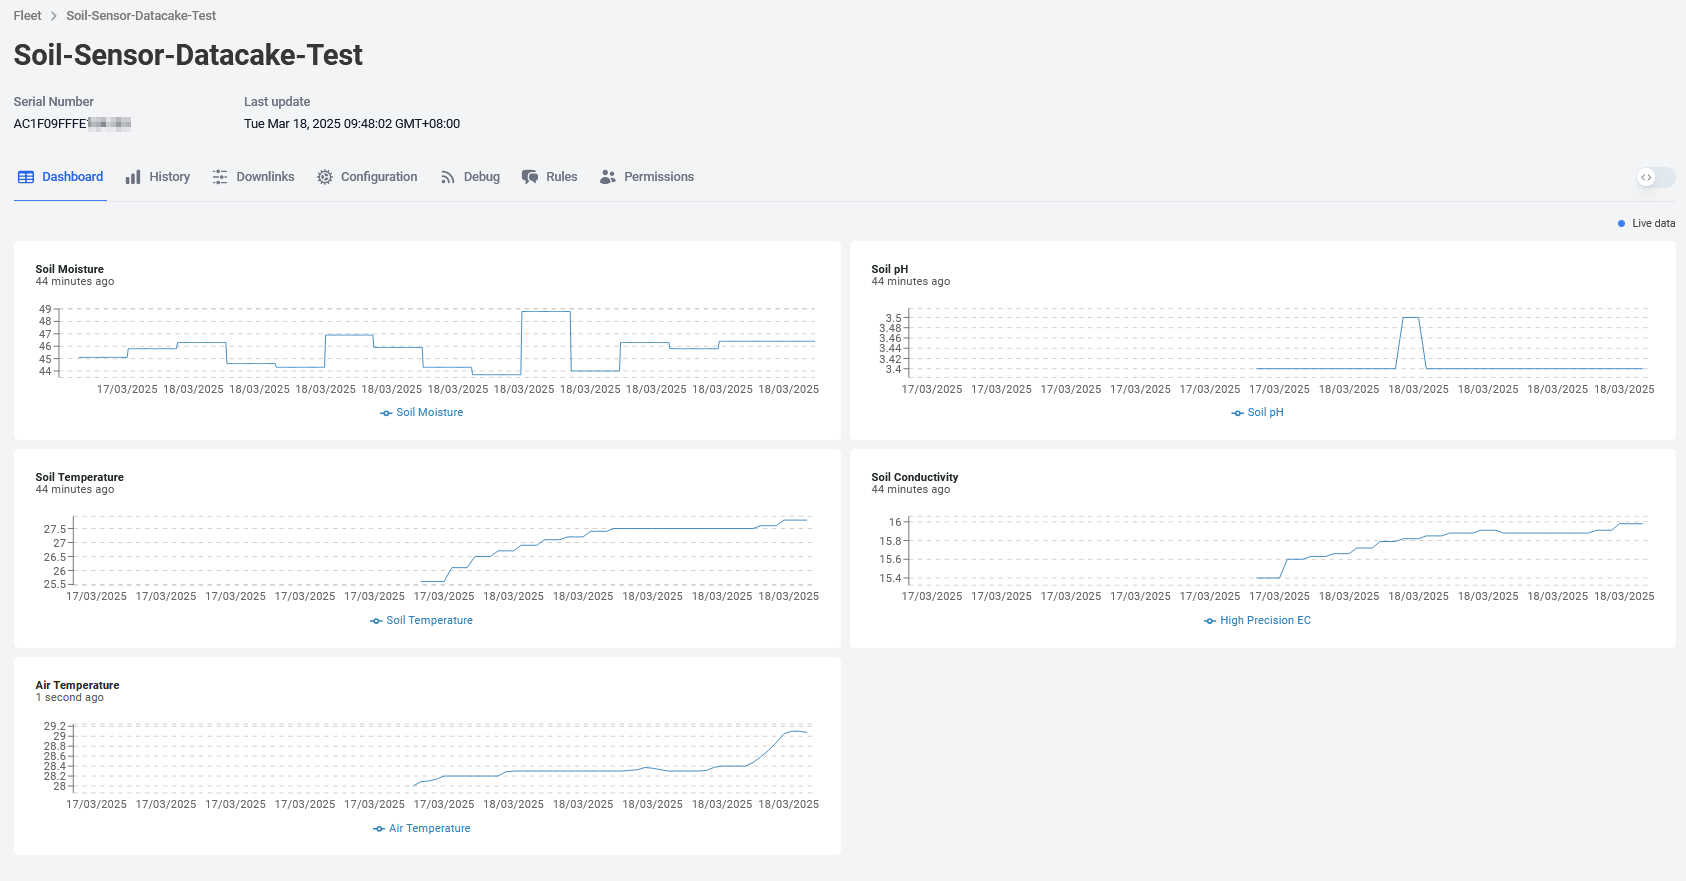This screenshot has width=1686, height=881.
Task: Toggle the Air Temperature legend entry
Action: coord(421,829)
